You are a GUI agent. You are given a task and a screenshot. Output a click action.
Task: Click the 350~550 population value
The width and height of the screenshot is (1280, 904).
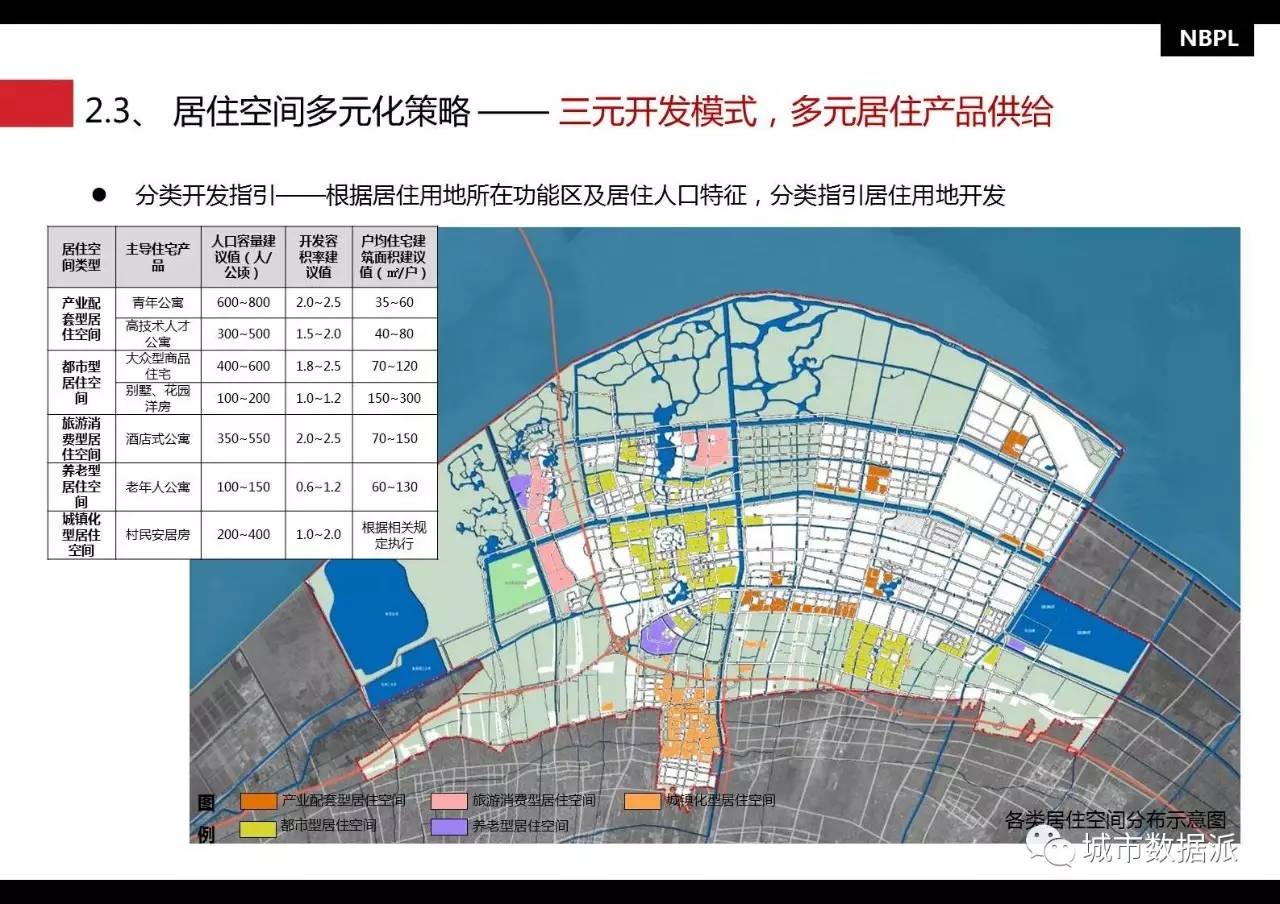pyautogui.click(x=243, y=438)
